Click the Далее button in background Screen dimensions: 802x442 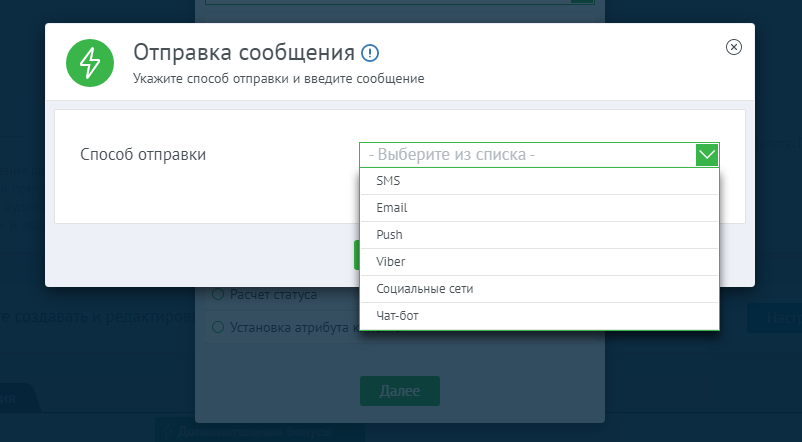tap(400, 391)
